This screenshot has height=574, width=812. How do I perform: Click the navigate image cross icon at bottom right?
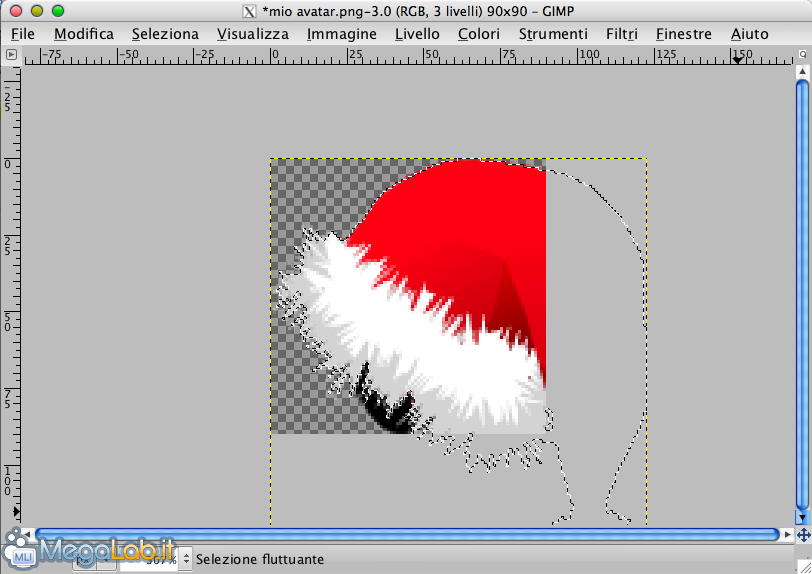click(x=803, y=535)
